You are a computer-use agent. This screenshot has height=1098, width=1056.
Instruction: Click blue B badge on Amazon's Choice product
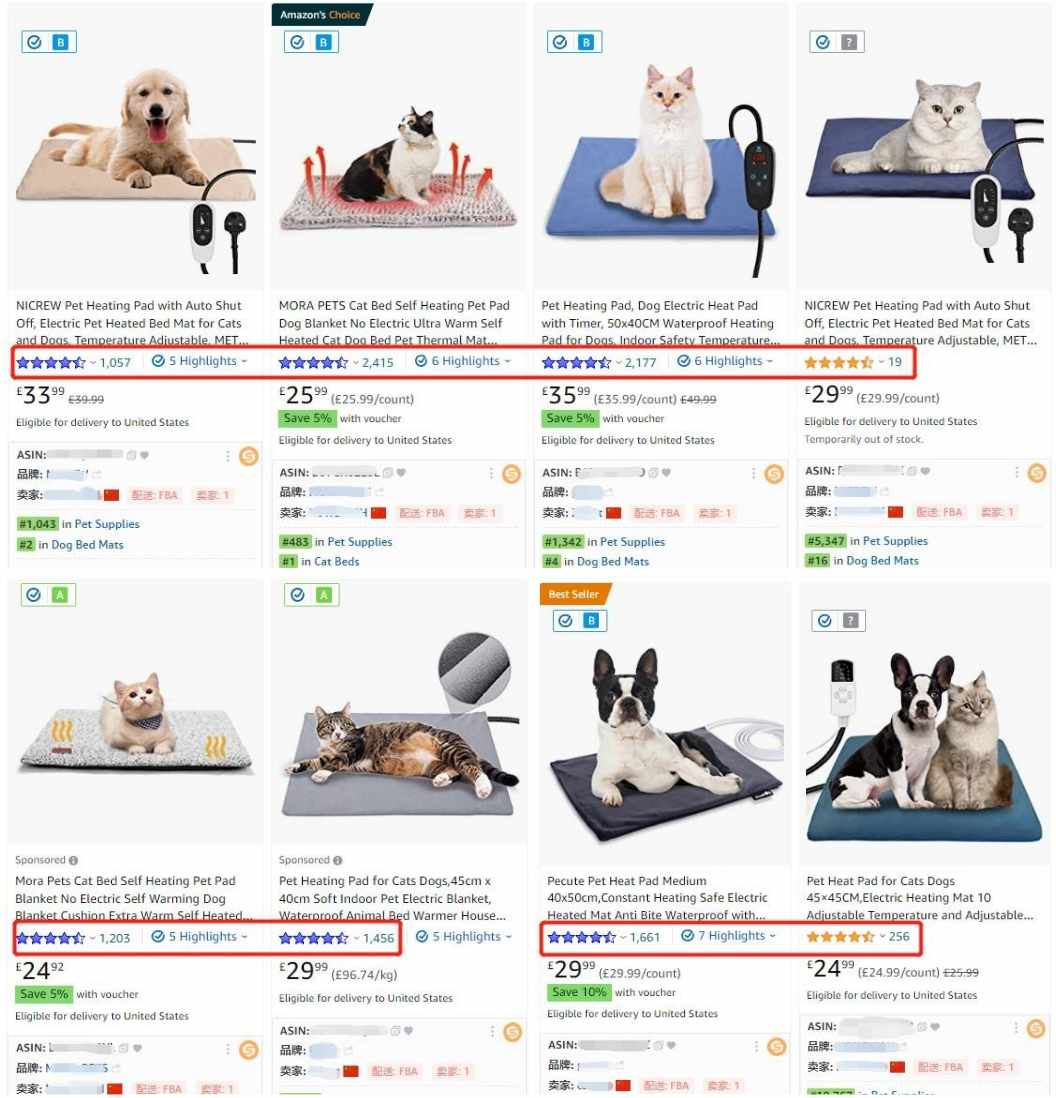(x=324, y=43)
